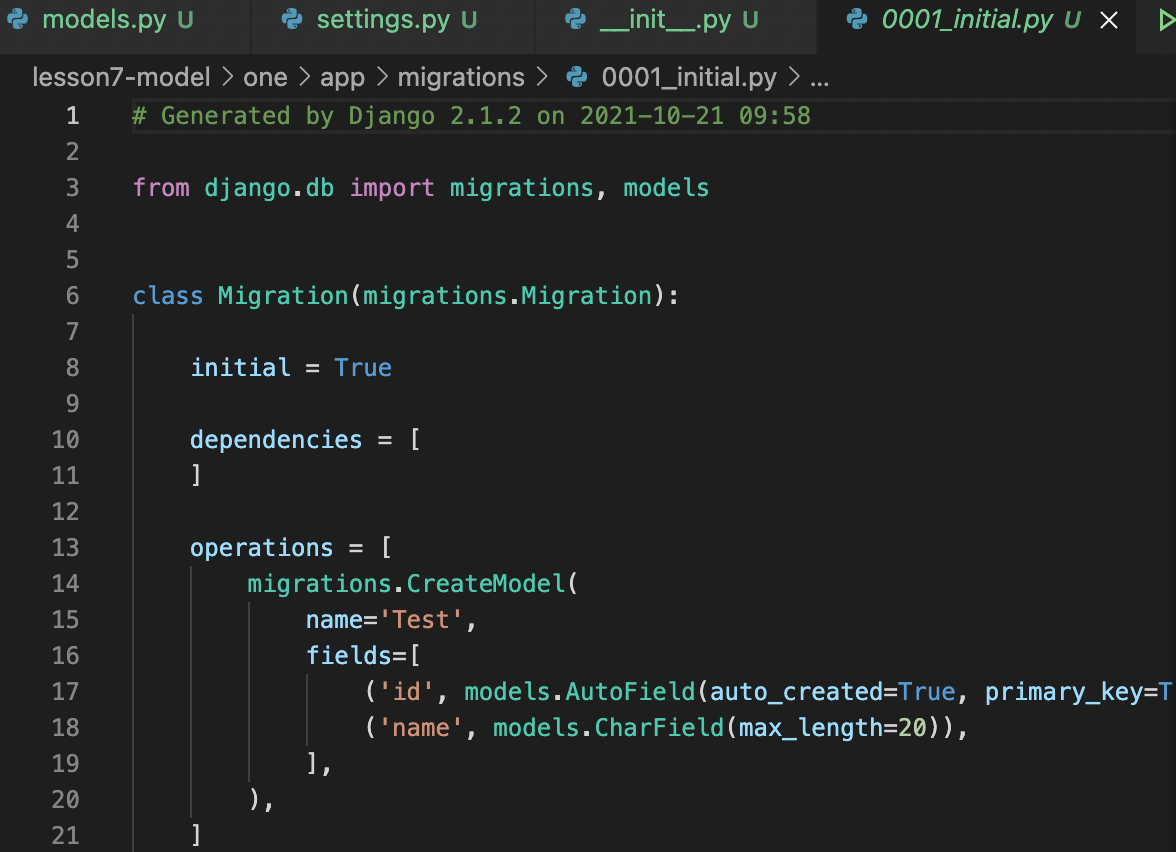The width and height of the screenshot is (1176, 852).
Task: Click 'initial' variable on line 8
Action: tap(241, 368)
